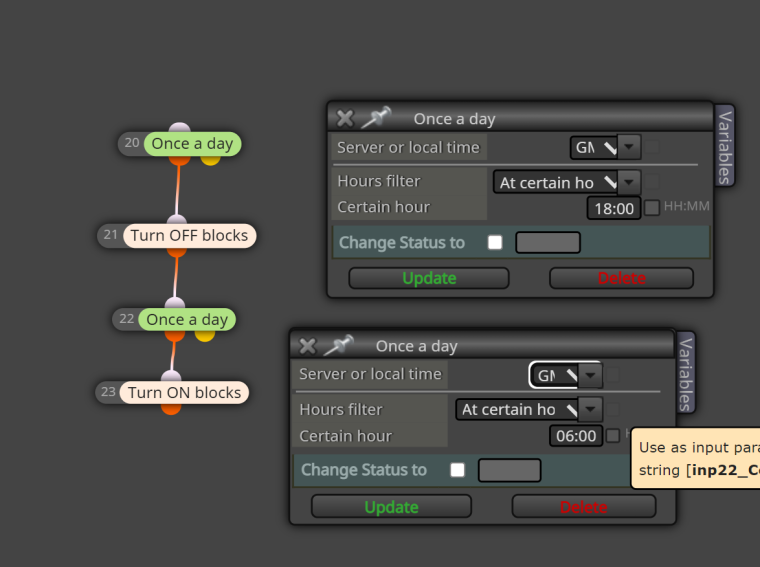Click Update in the lower panel
The image size is (760, 567).
(391, 507)
